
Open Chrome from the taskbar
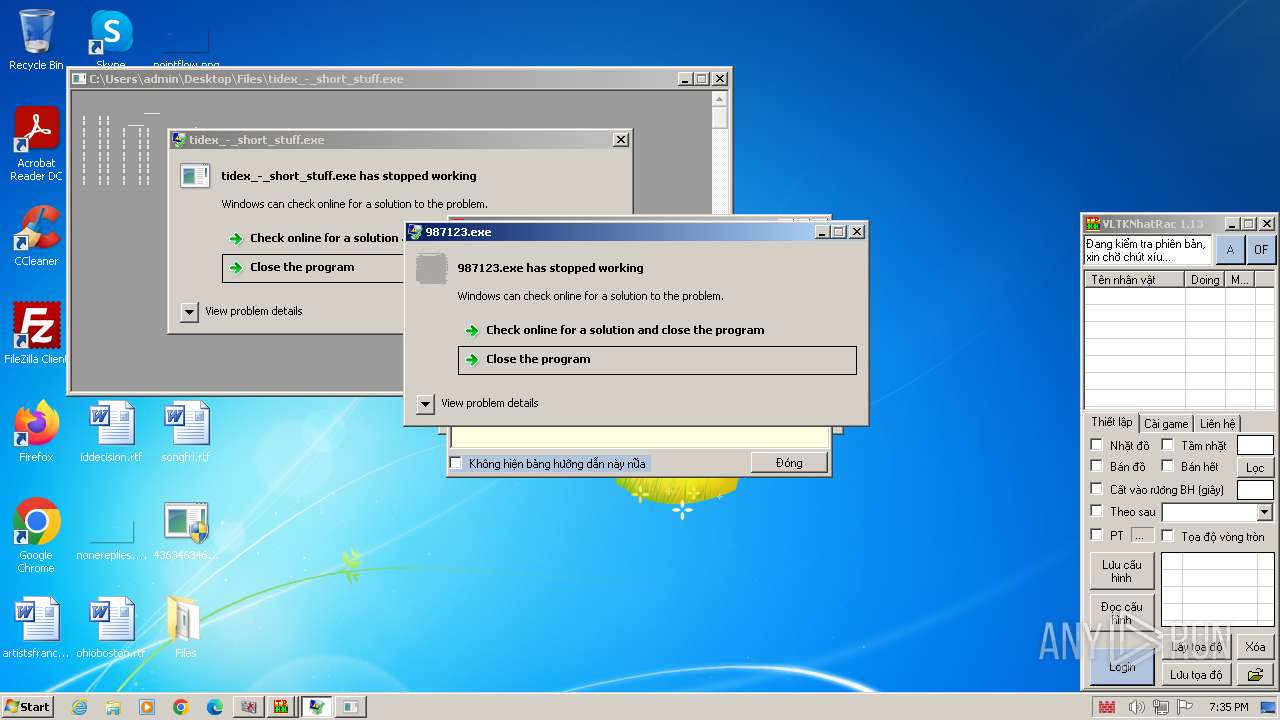click(x=181, y=707)
